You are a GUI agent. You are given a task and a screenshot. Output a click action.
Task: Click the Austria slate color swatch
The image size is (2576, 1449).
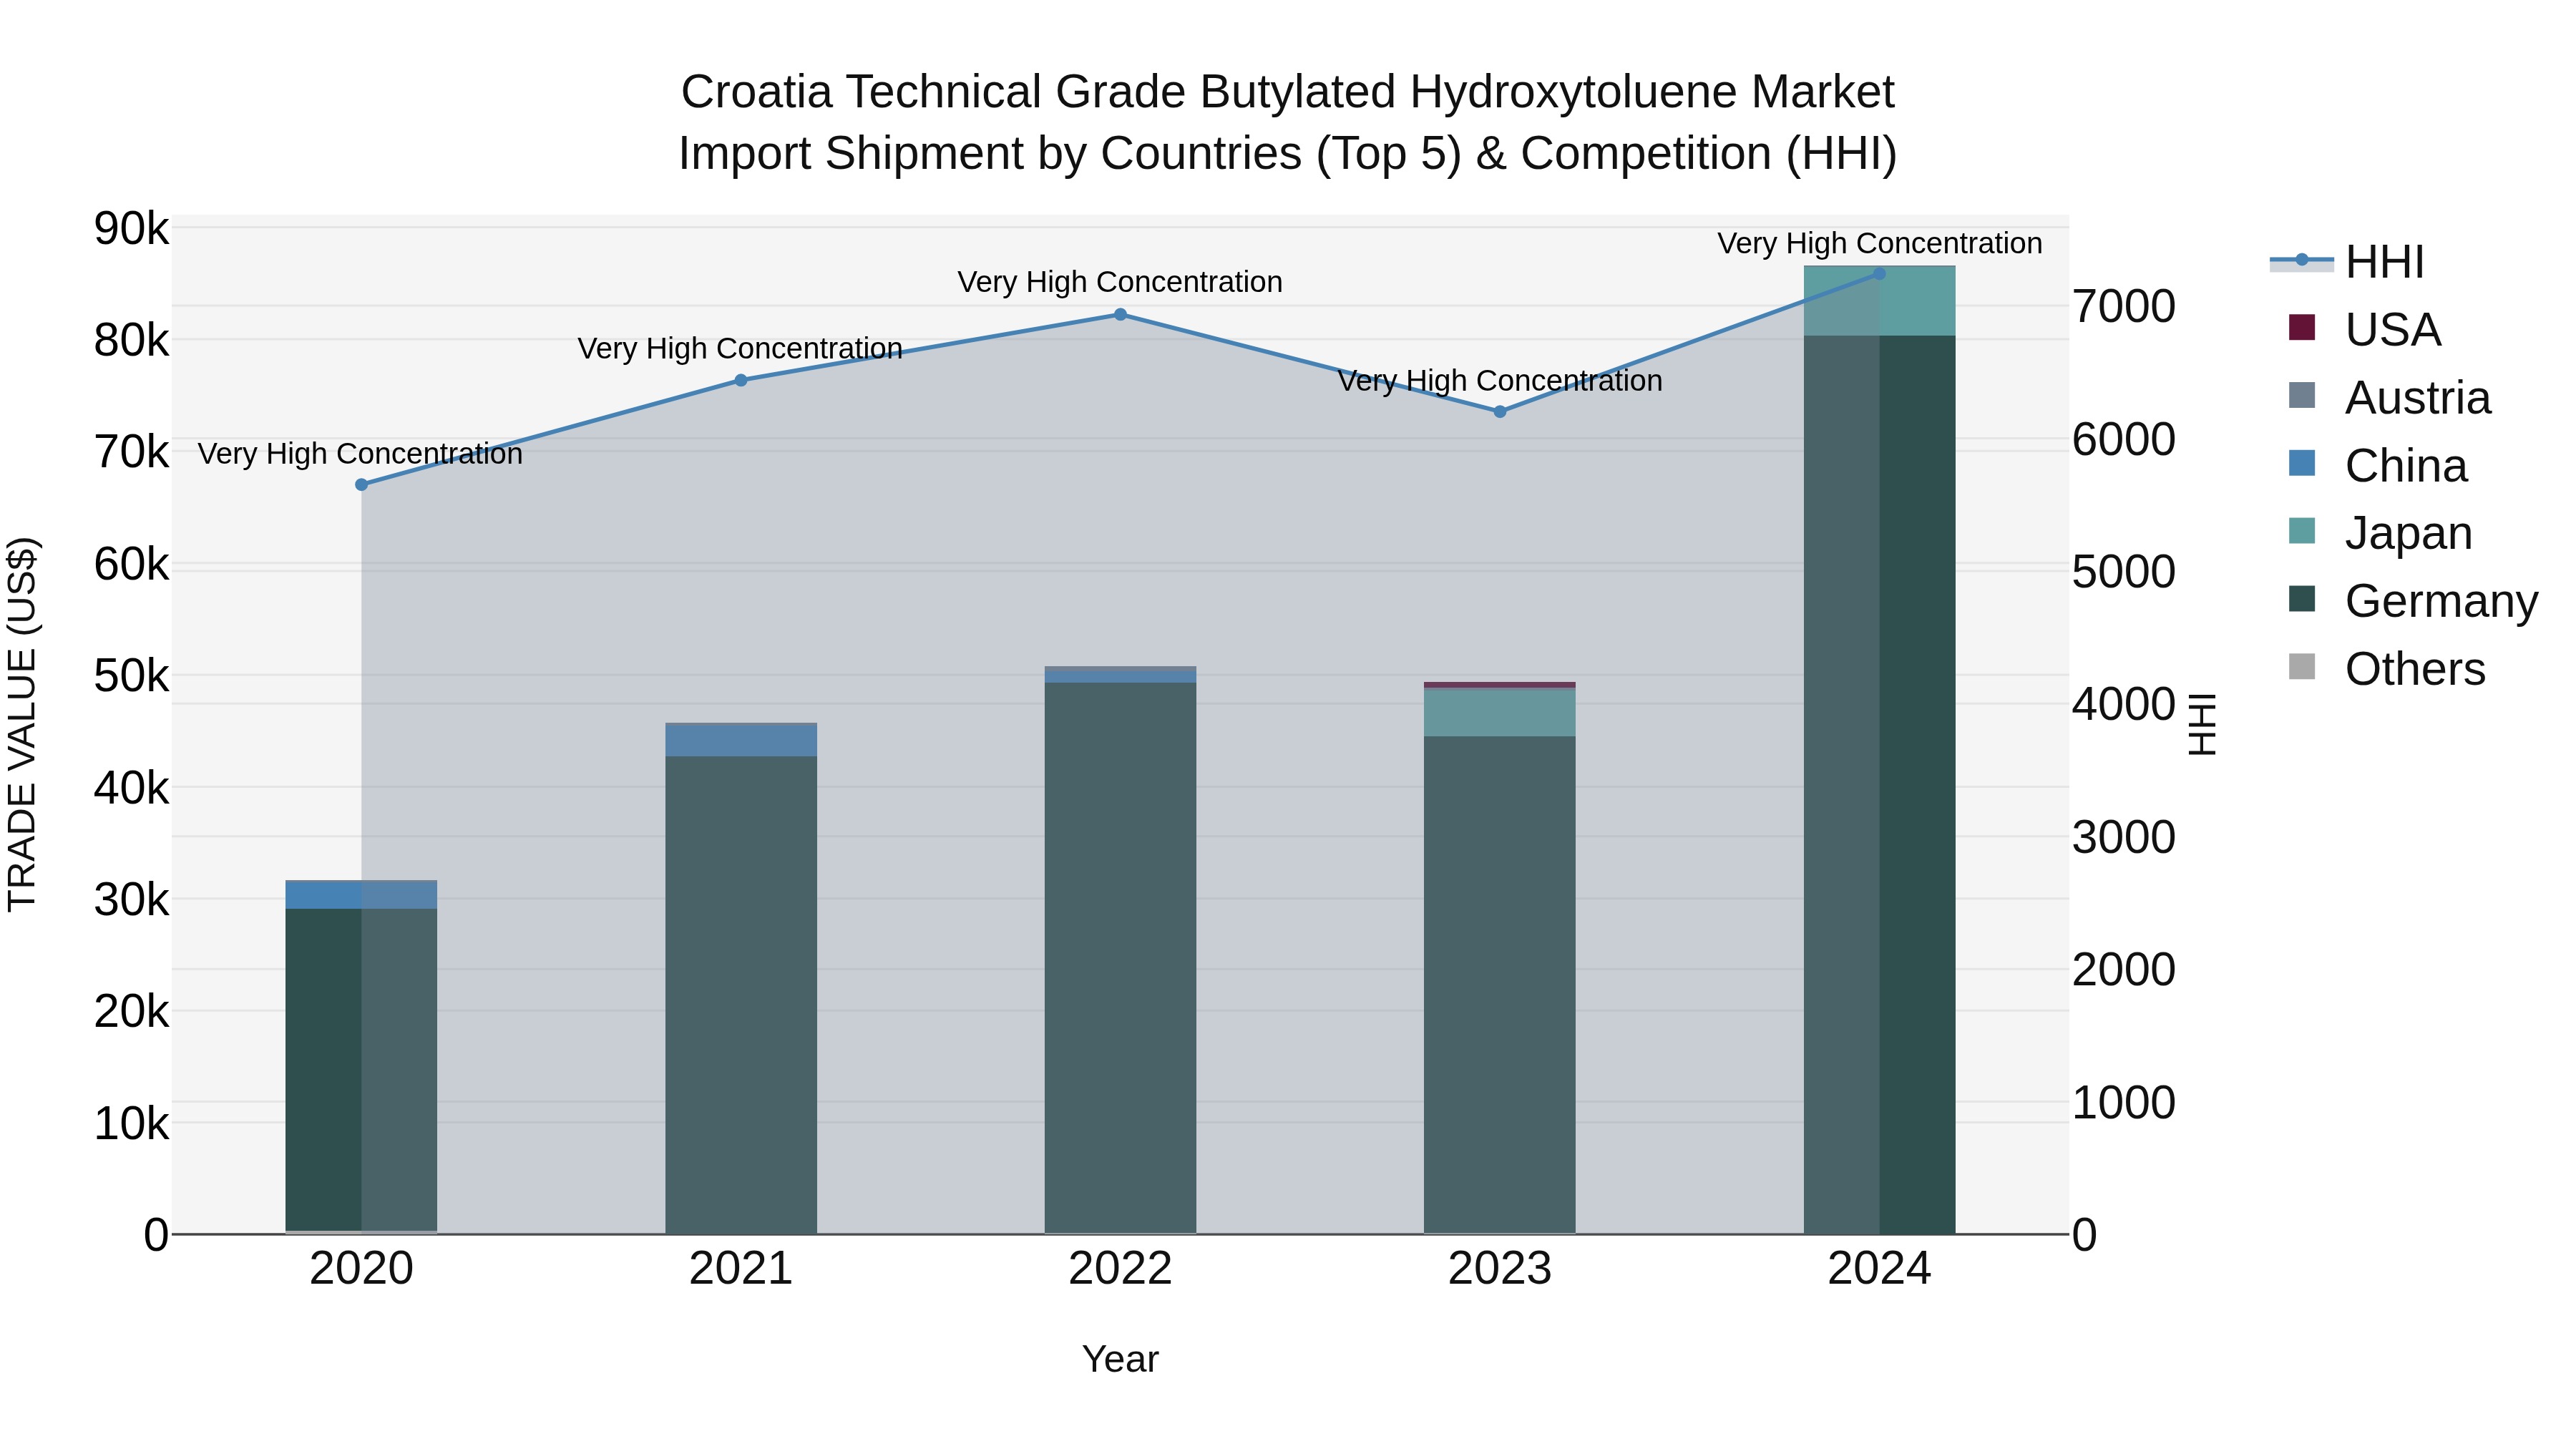pos(2302,395)
